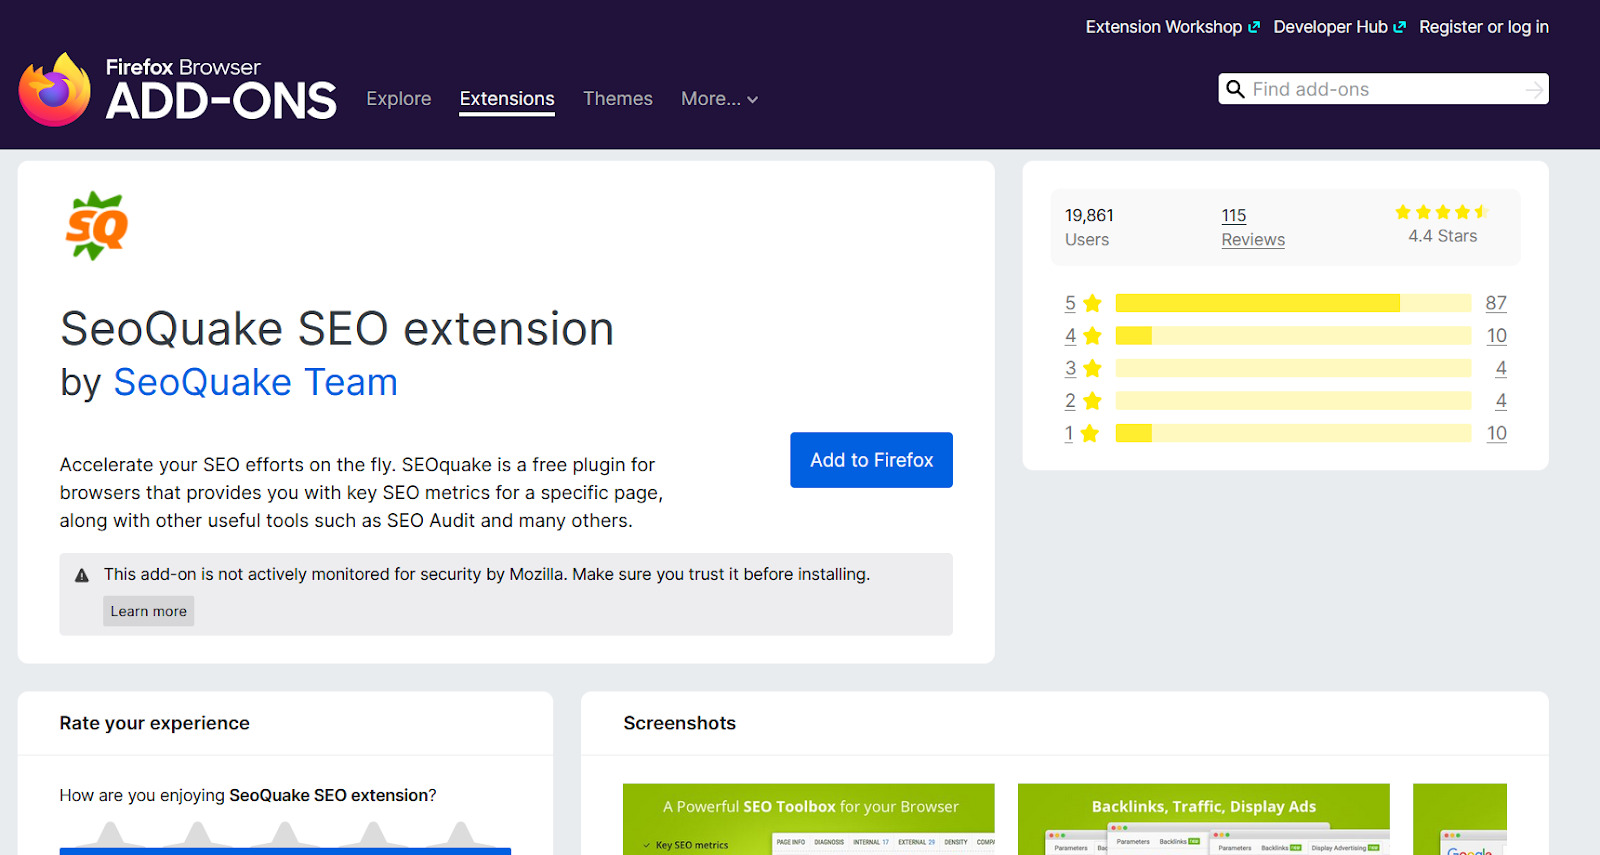This screenshot has width=1600, height=855.
Task: Click the 4.4 stars rating icons
Action: tap(1442, 212)
